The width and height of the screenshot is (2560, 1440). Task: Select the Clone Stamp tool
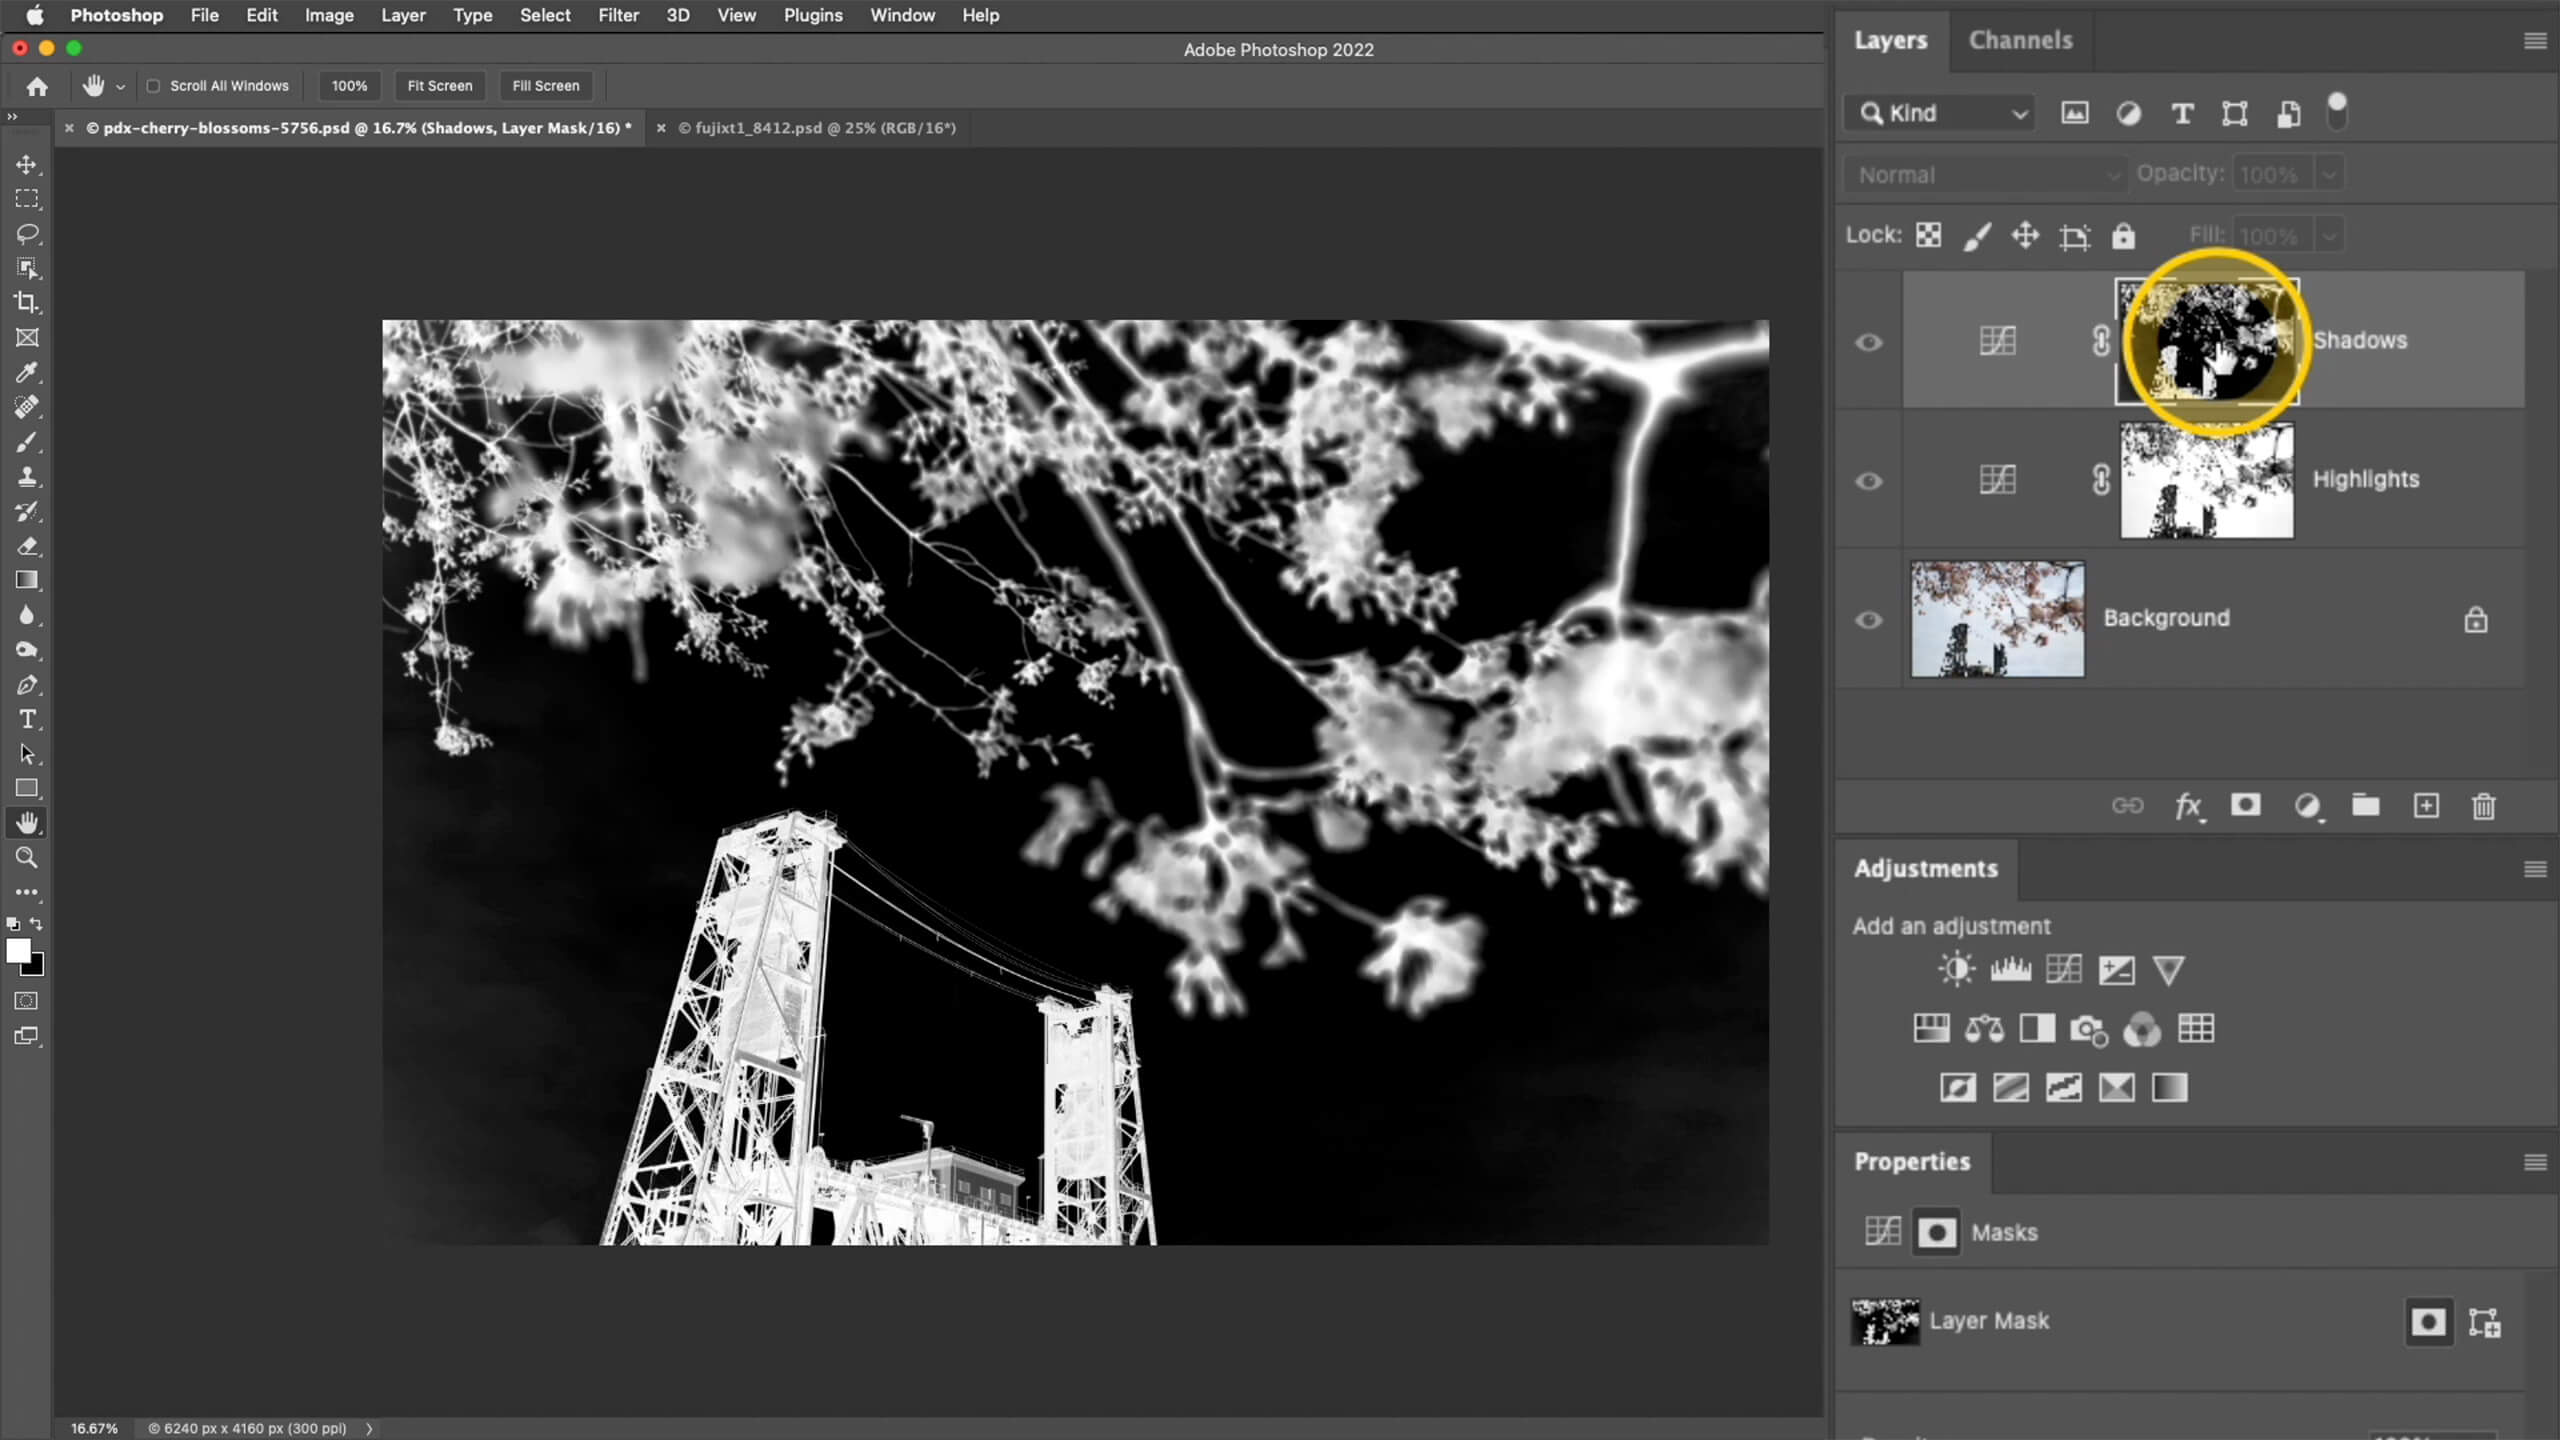click(x=27, y=476)
